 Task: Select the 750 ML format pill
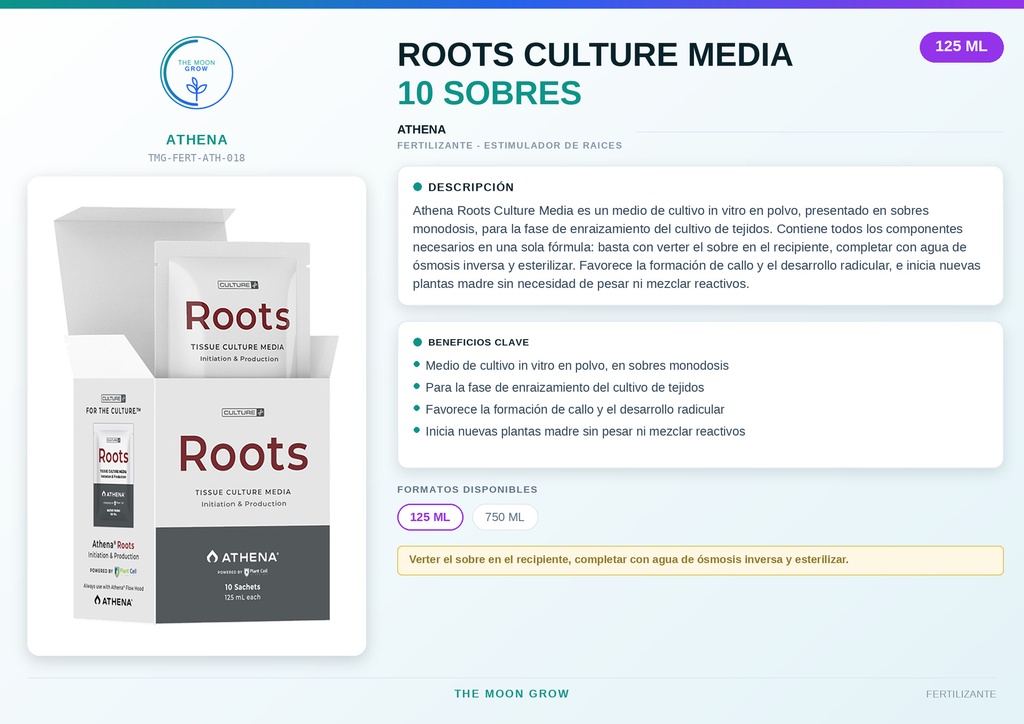(504, 517)
